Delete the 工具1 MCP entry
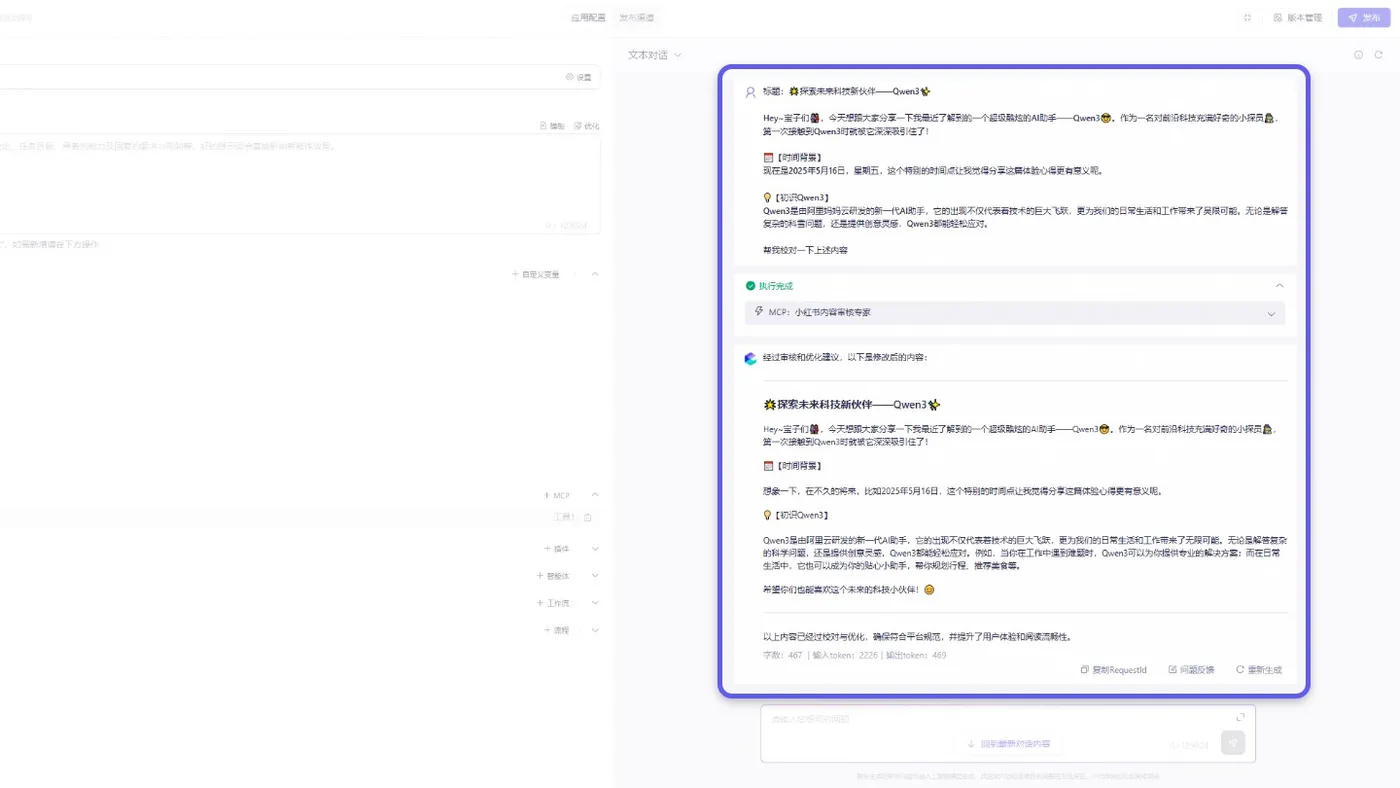The image size is (1400, 788). (x=588, y=517)
